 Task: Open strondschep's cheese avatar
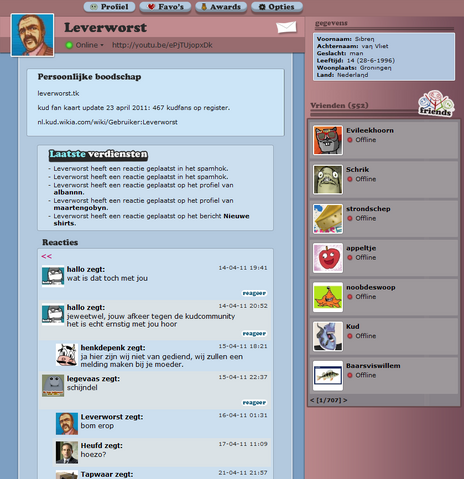click(328, 219)
